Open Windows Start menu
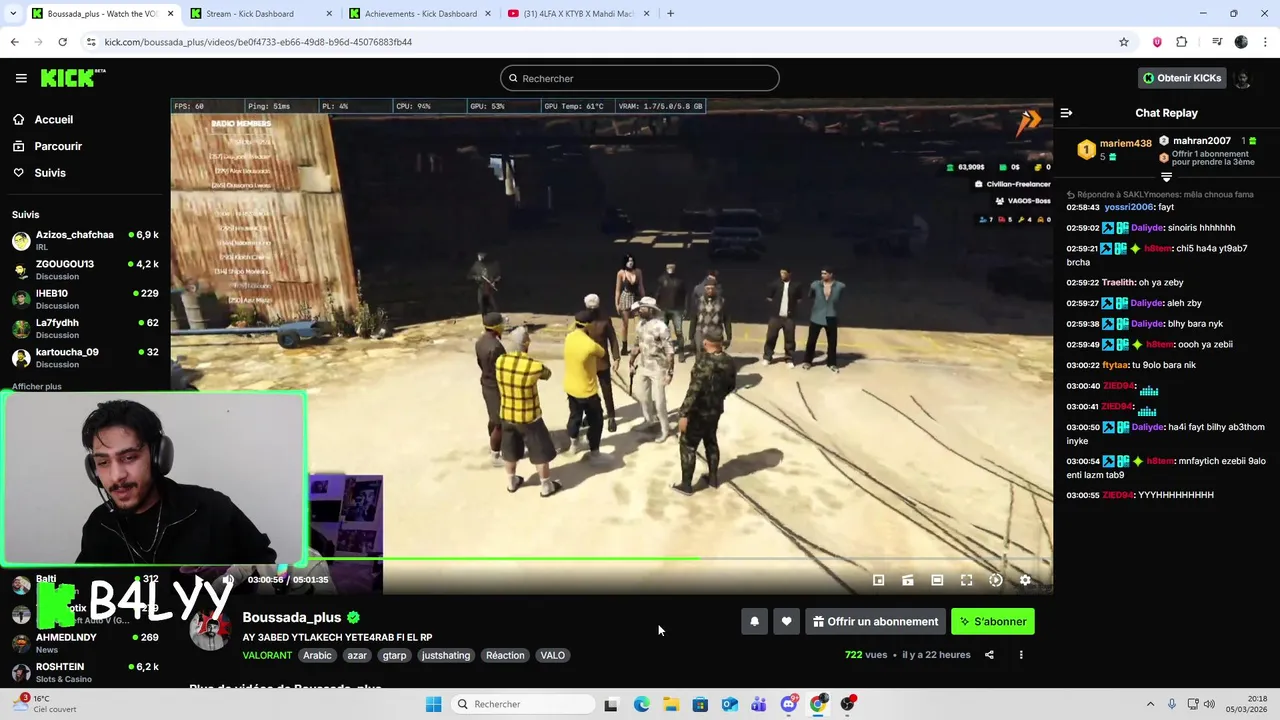 (433, 704)
